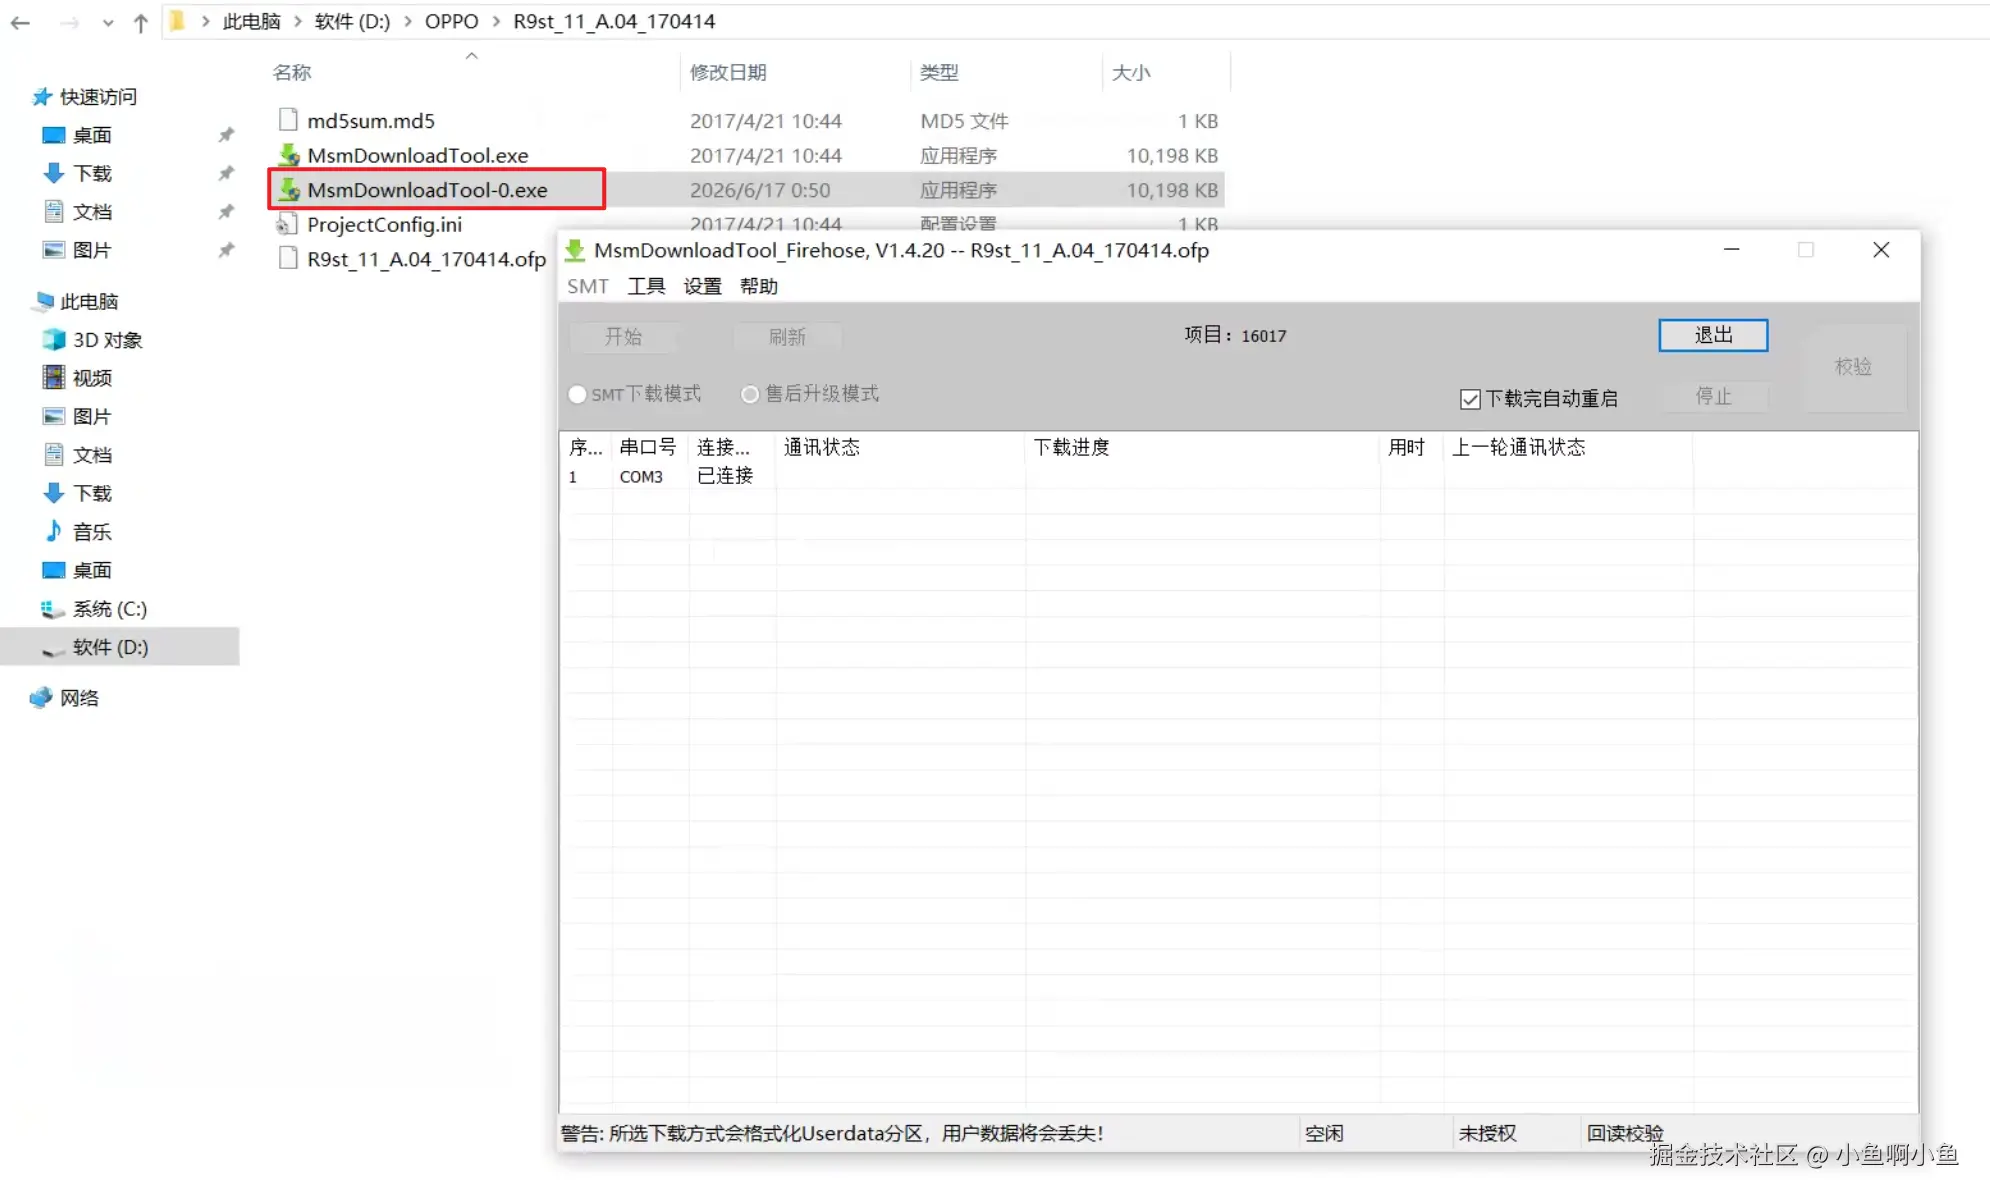1990x1199 pixels.
Task: Click the quick access star icon
Action: click(x=41, y=97)
